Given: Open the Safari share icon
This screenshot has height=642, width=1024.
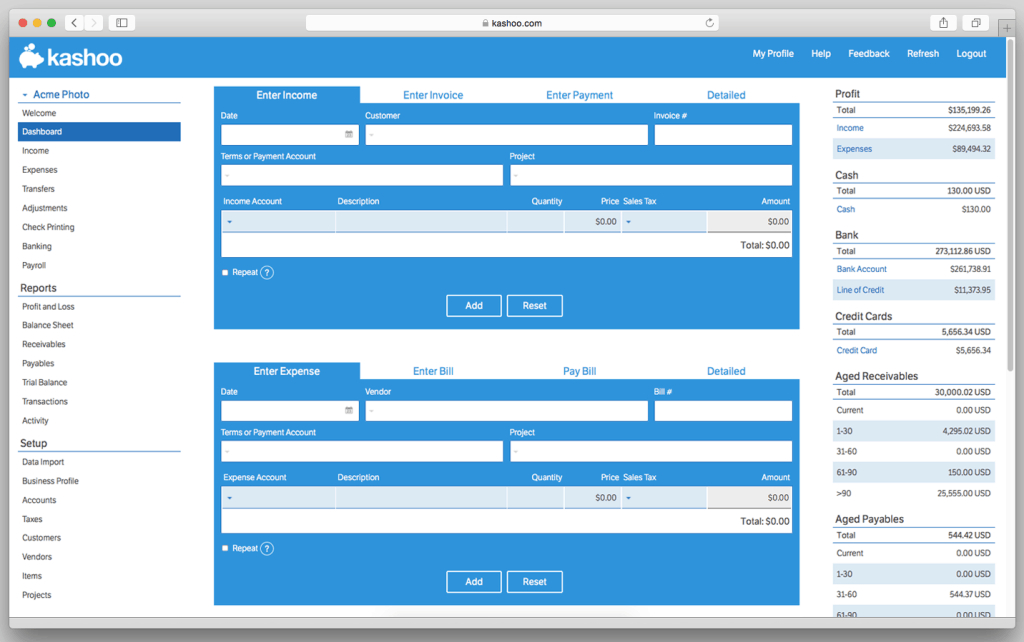Looking at the screenshot, I should 941,21.
